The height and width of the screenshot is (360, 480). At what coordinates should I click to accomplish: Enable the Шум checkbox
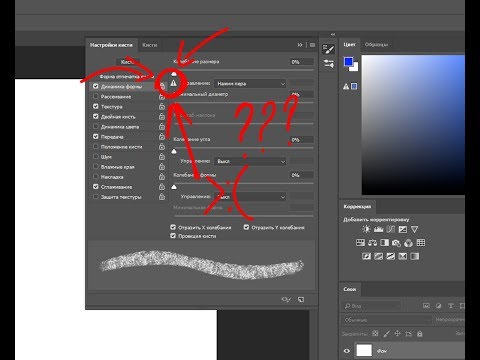96,156
